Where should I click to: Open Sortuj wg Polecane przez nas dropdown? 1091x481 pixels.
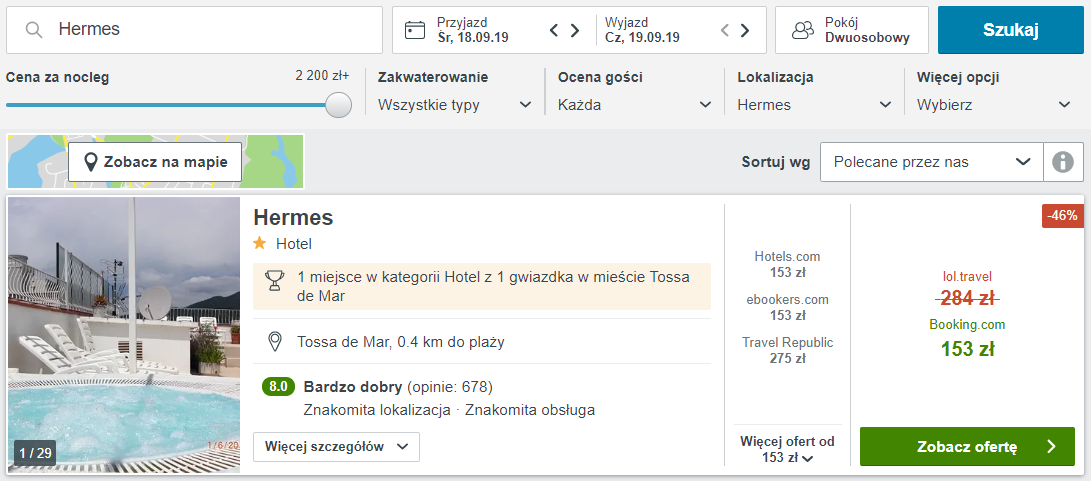[932, 162]
